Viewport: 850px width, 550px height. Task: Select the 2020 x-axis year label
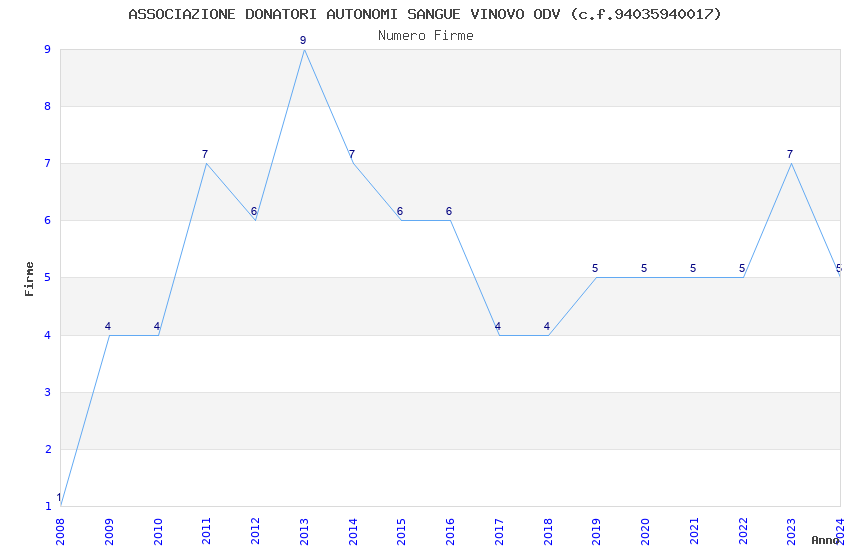tap(645, 531)
